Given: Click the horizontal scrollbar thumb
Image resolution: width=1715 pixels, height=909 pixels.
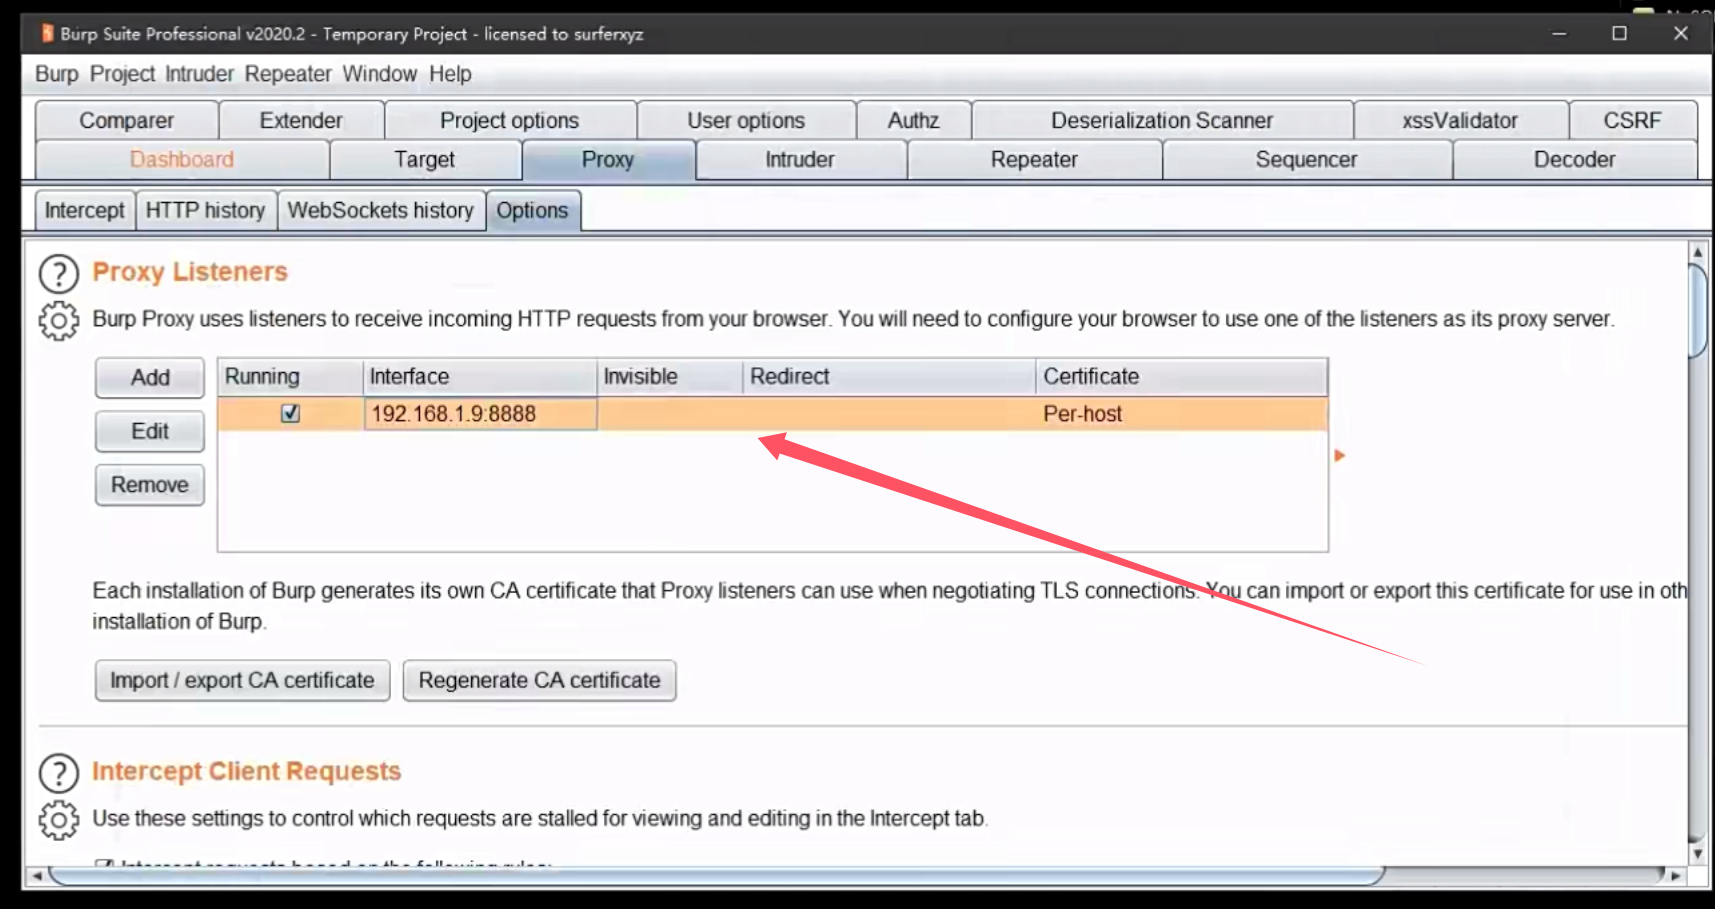Looking at the screenshot, I should (716, 877).
